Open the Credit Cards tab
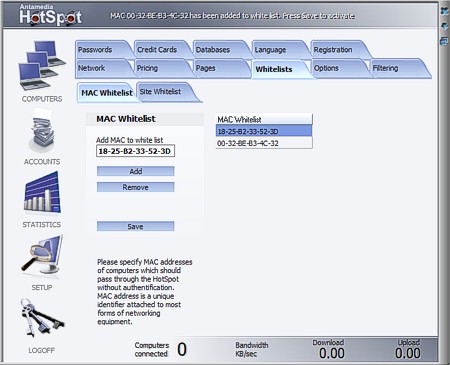The image size is (450, 365). (157, 50)
